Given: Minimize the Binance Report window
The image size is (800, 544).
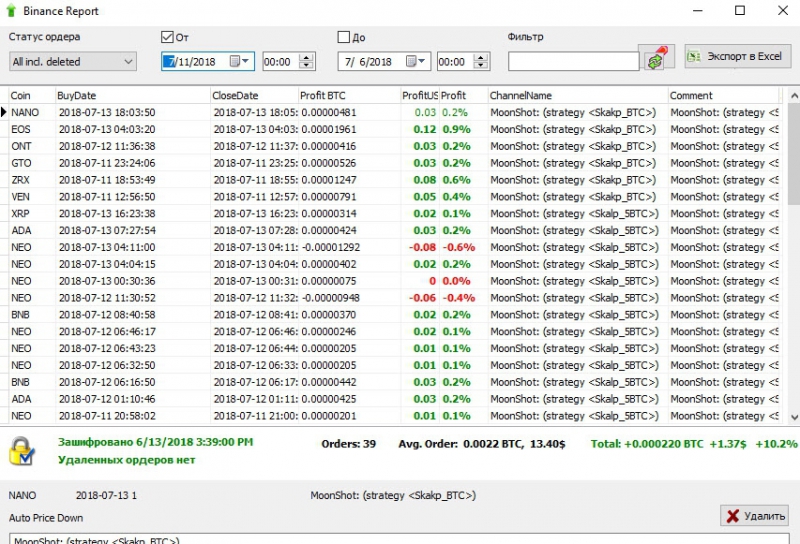Looking at the screenshot, I should [x=698, y=10].
